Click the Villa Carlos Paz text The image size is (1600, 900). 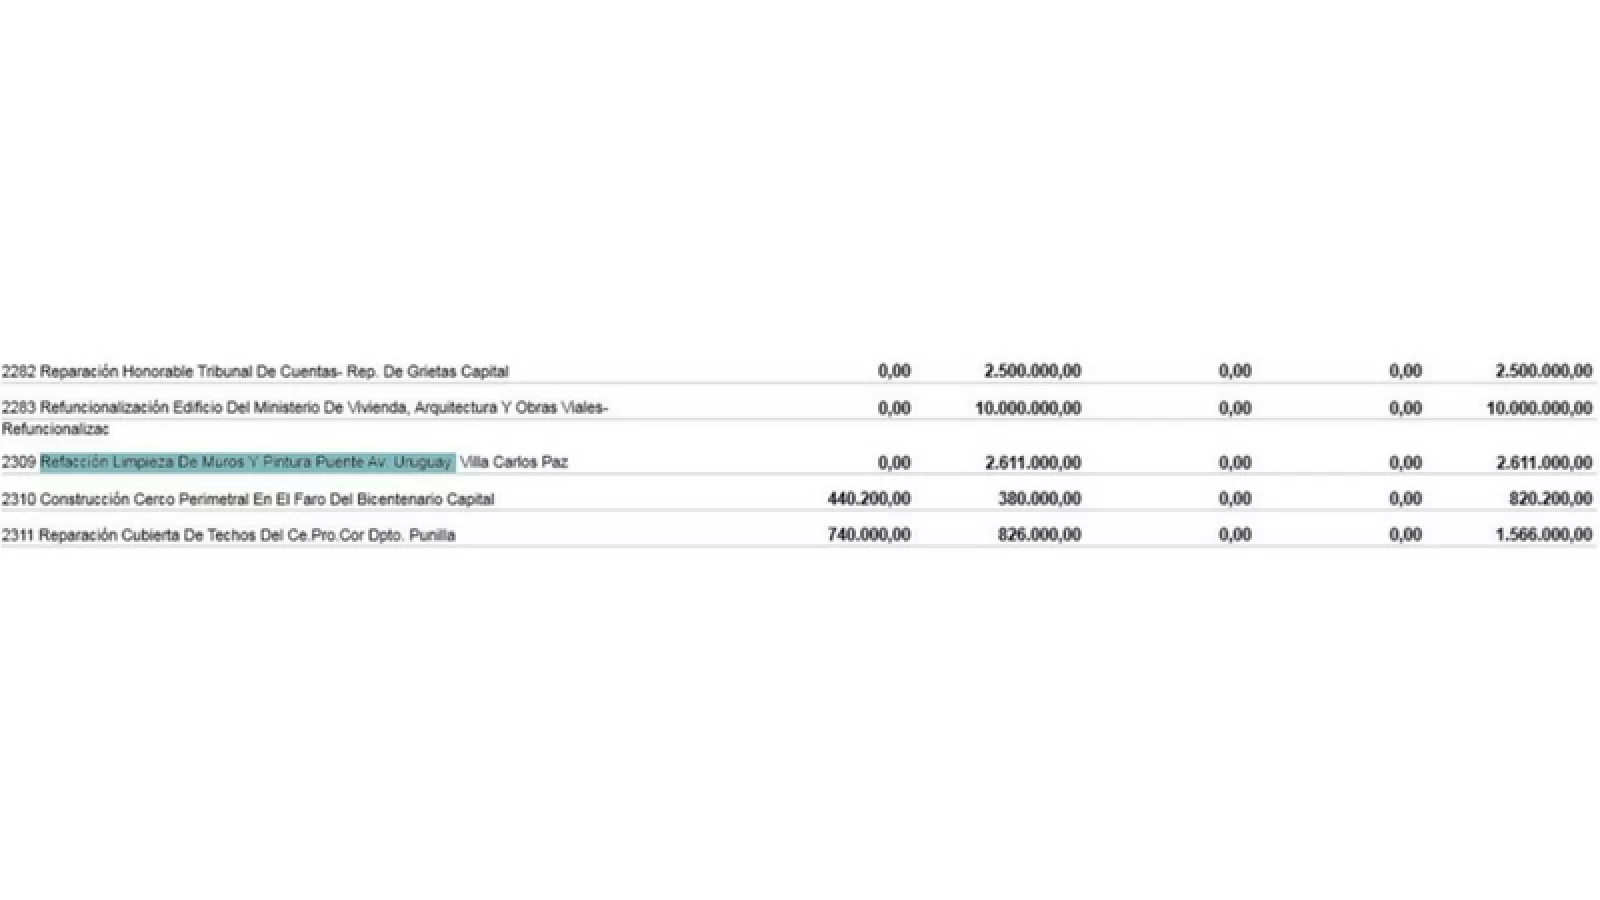point(514,463)
